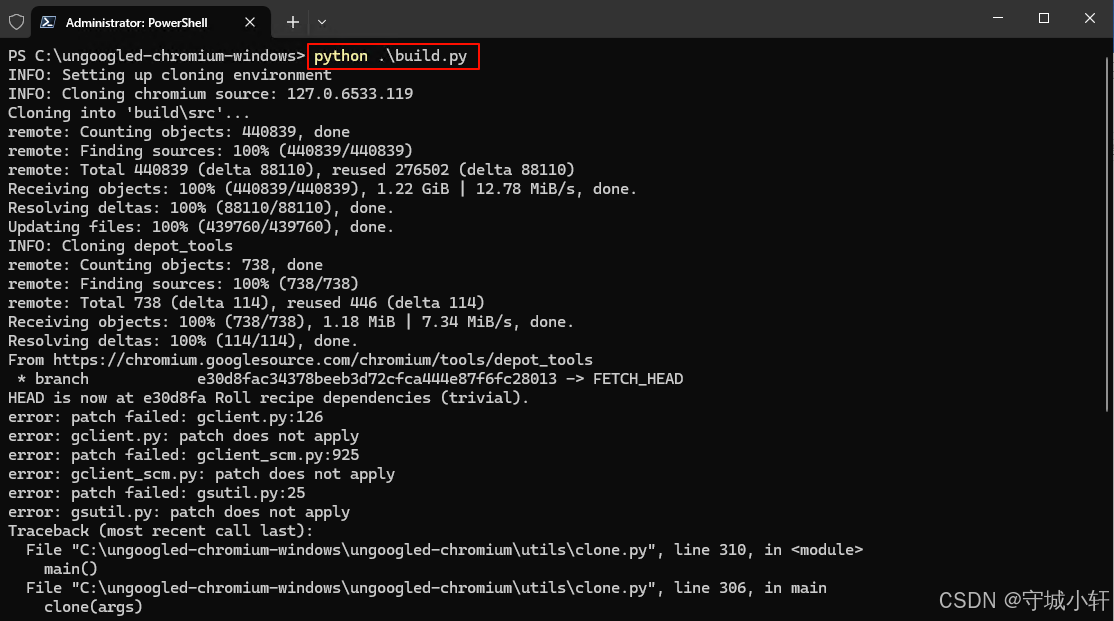Click line 'INFO: Cloning depot_tools'
This screenshot has width=1114, height=621.
click(x=120, y=246)
